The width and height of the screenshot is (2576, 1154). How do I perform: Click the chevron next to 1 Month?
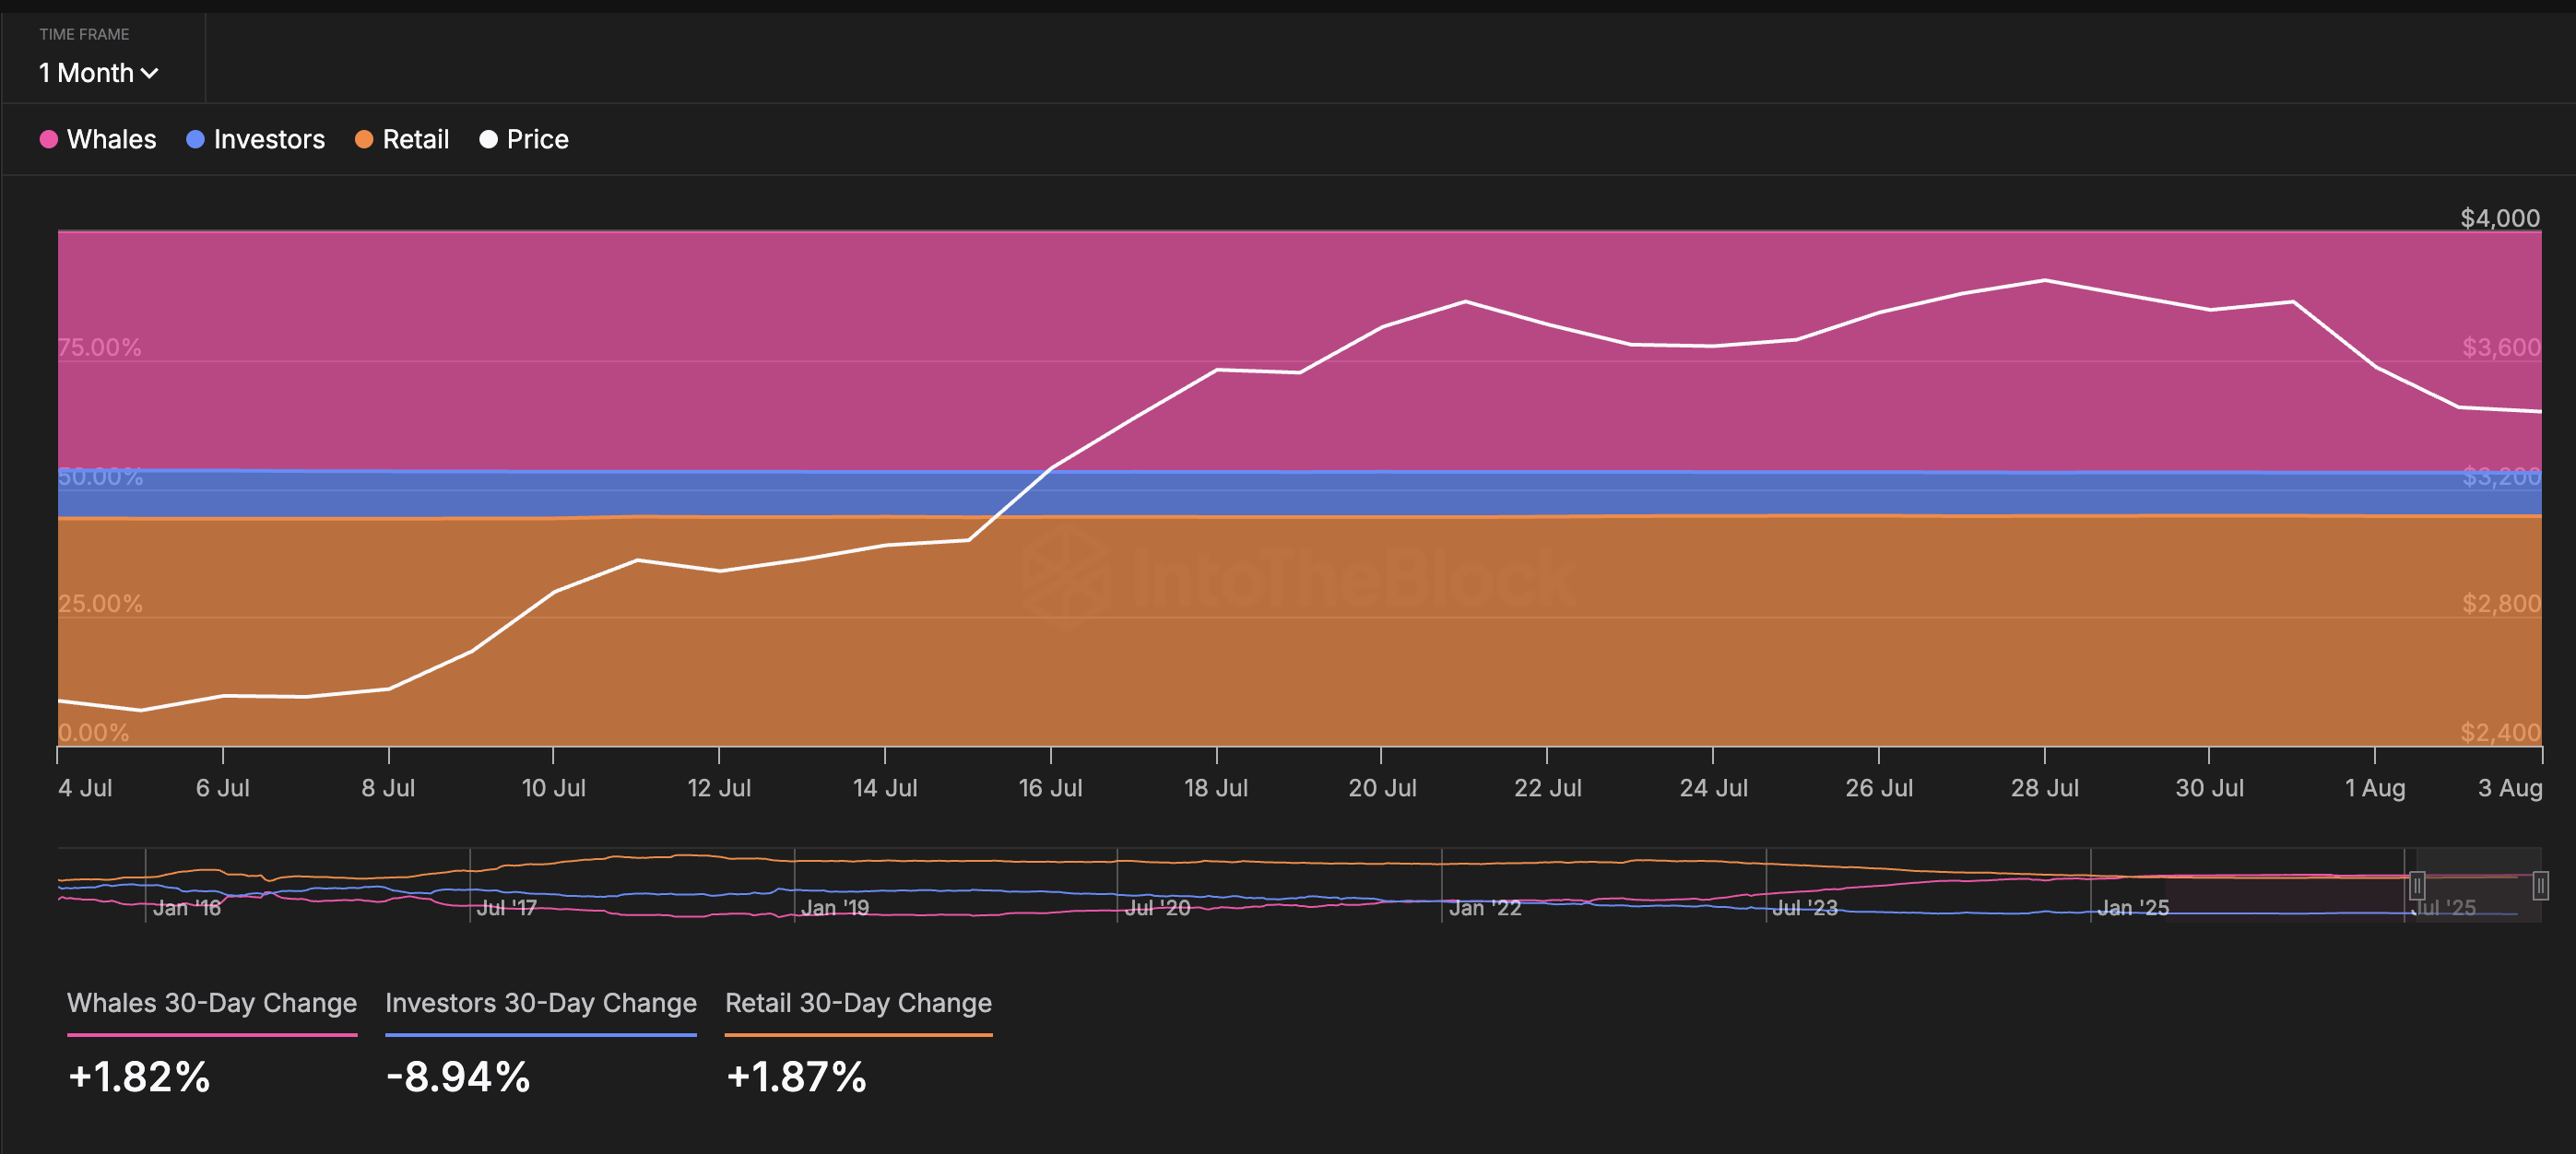pos(150,74)
